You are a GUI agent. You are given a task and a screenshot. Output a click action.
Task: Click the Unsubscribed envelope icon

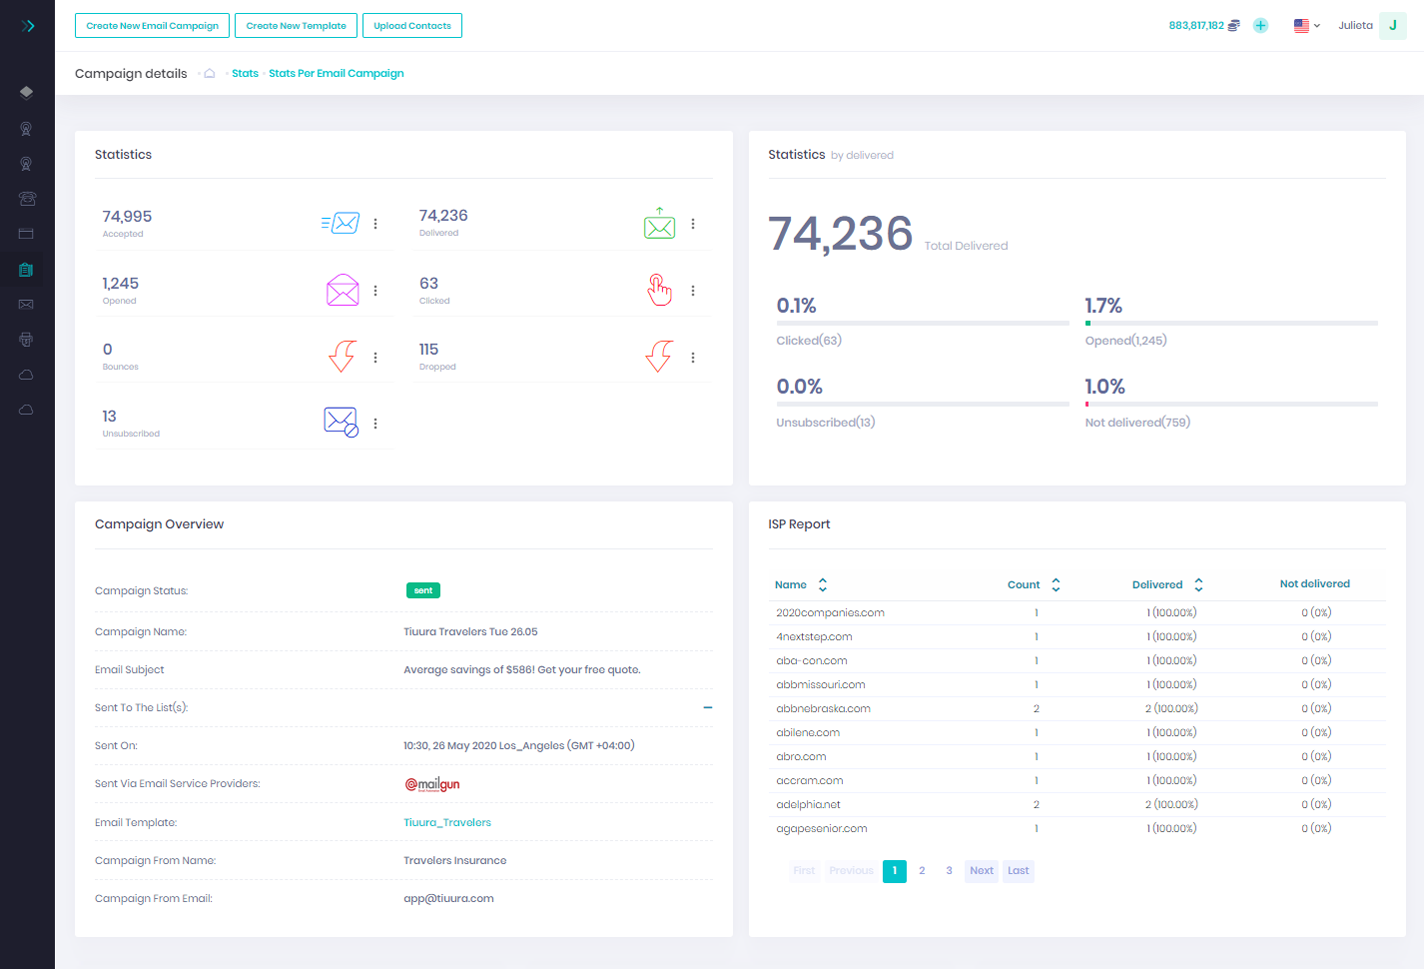(341, 422)
